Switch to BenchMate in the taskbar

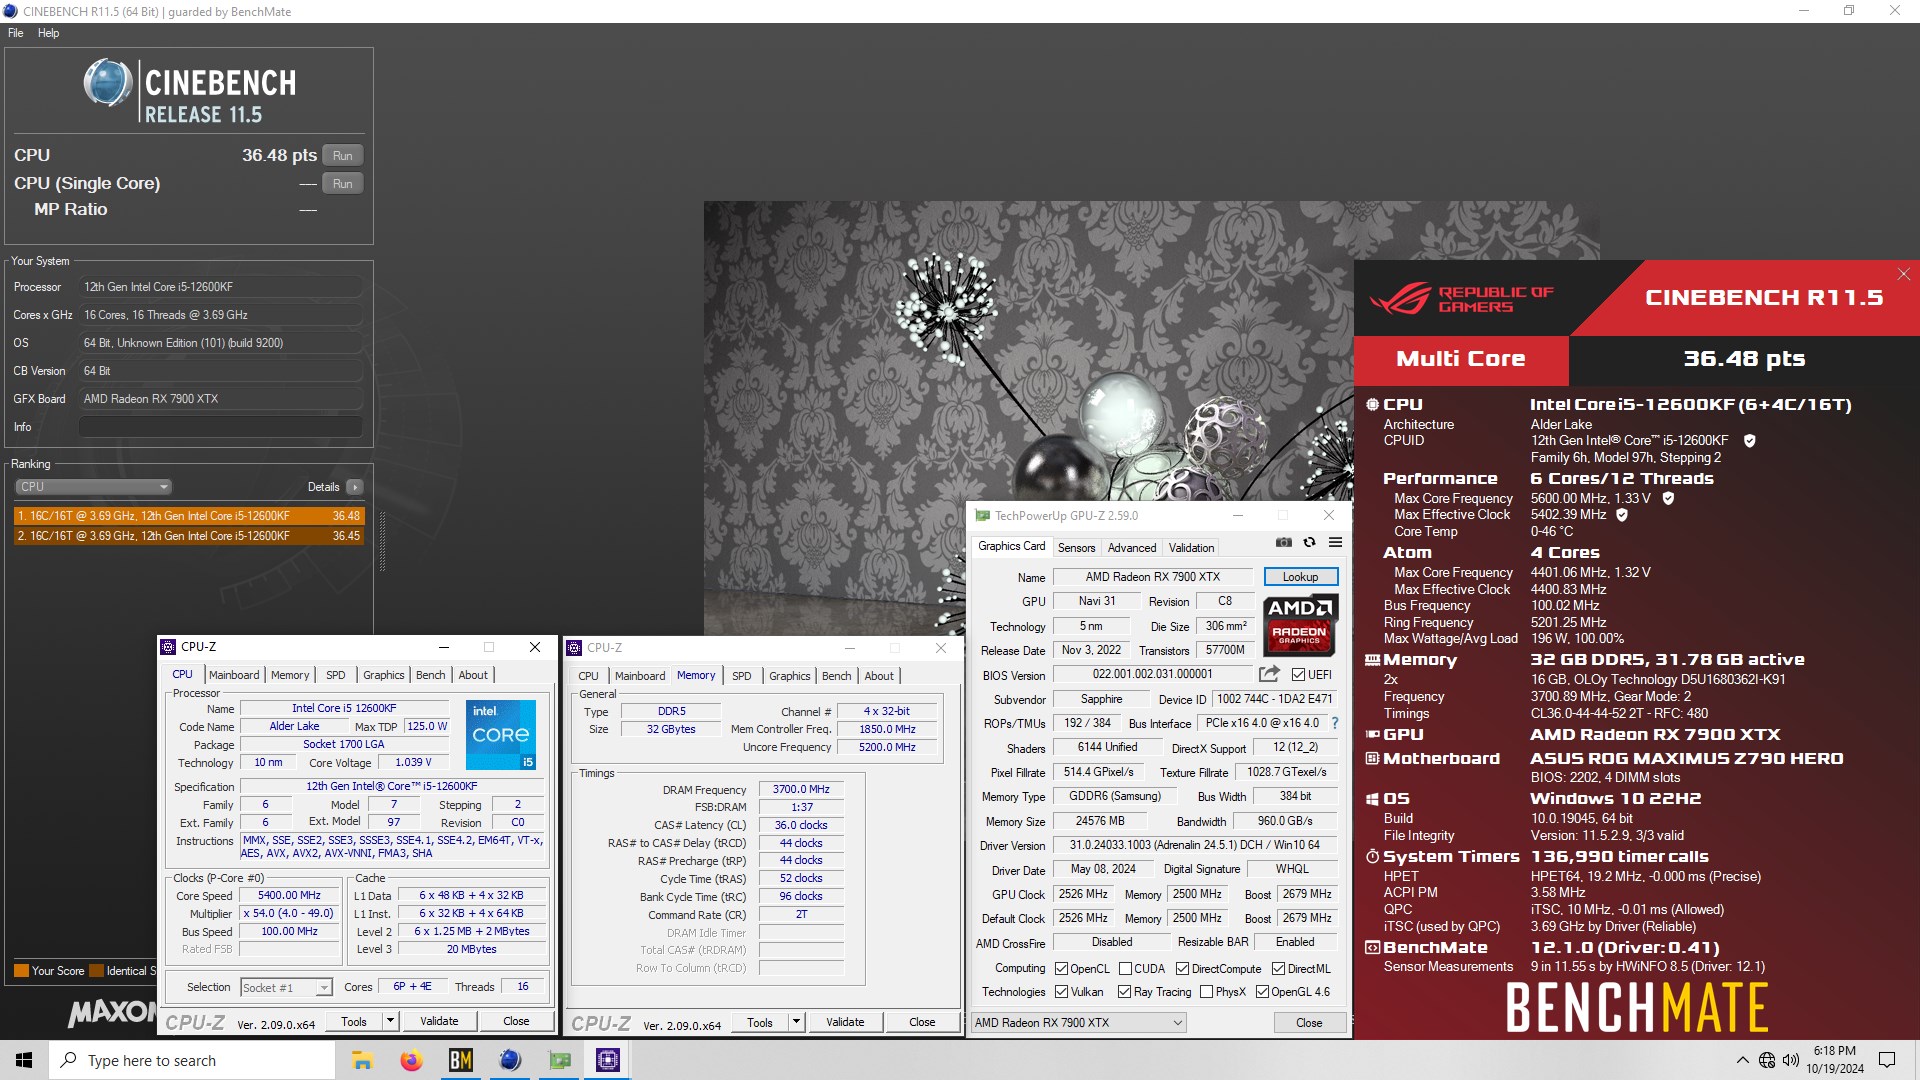pyautogui.click(x=460, y=1060)
